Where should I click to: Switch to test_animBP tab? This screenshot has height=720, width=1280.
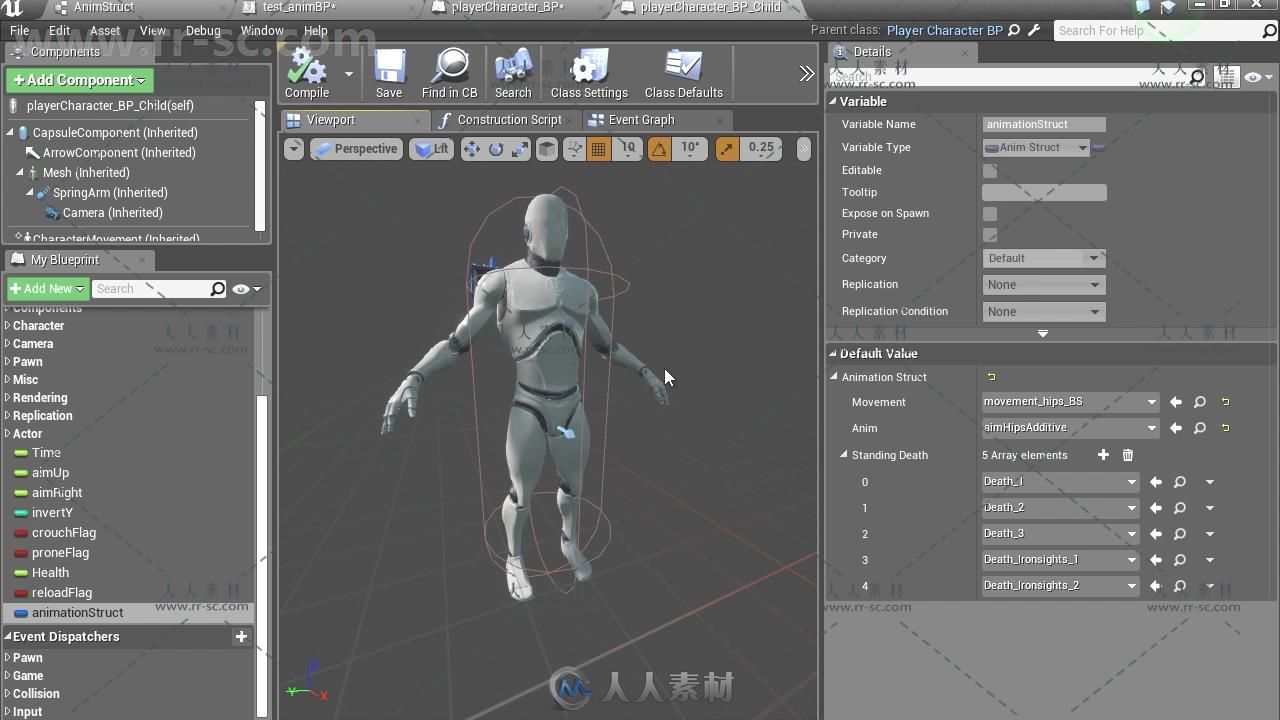point(298,7)
